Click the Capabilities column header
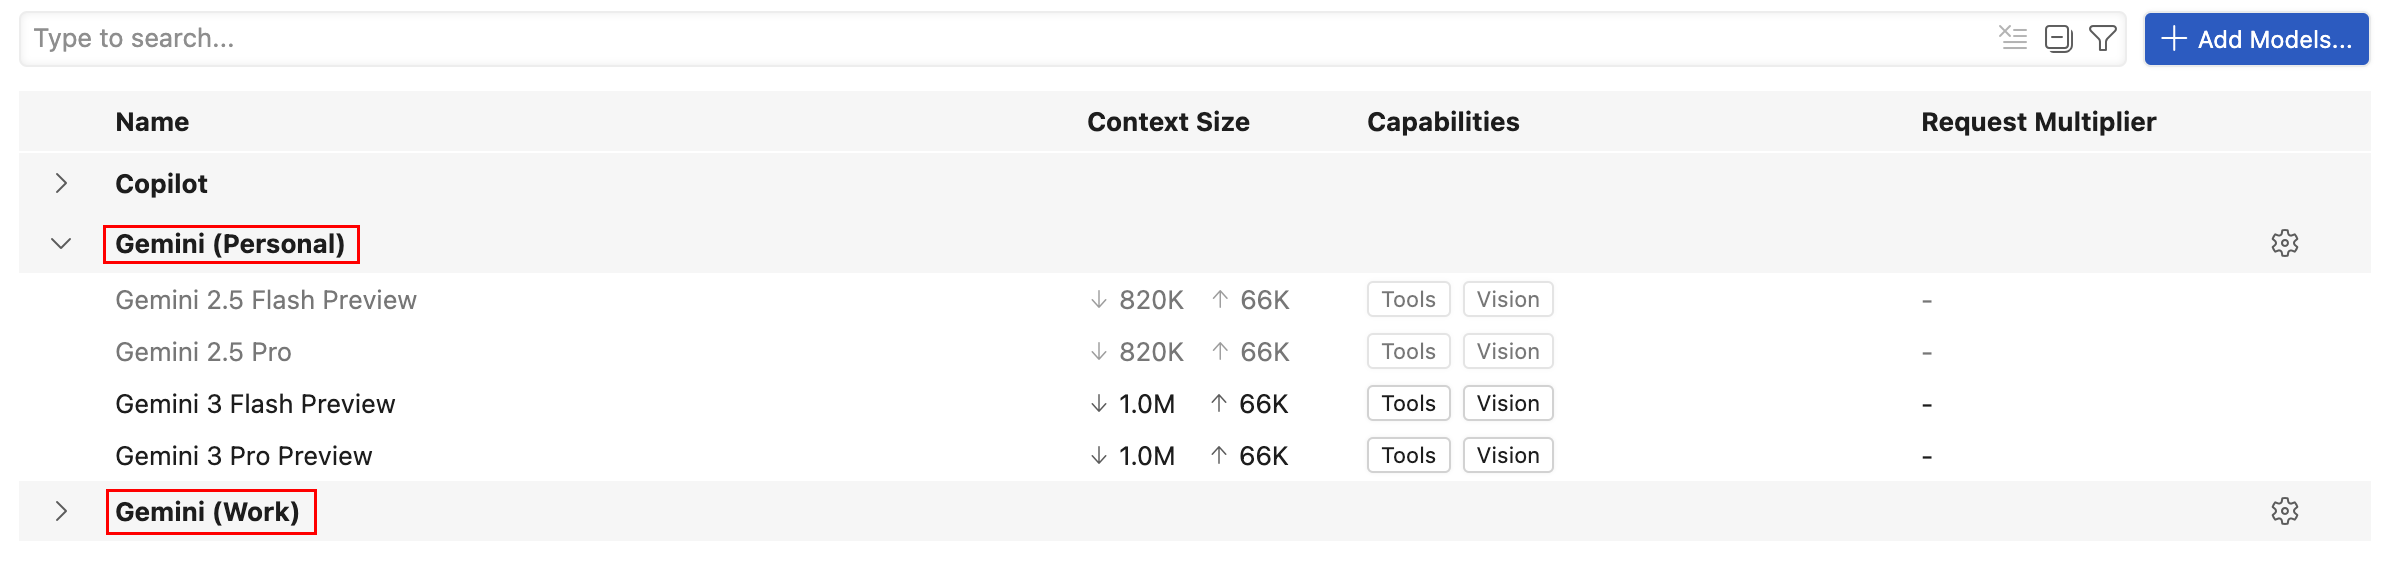The width and height of the screenshot is (2404, 584). coord(1443,122)
